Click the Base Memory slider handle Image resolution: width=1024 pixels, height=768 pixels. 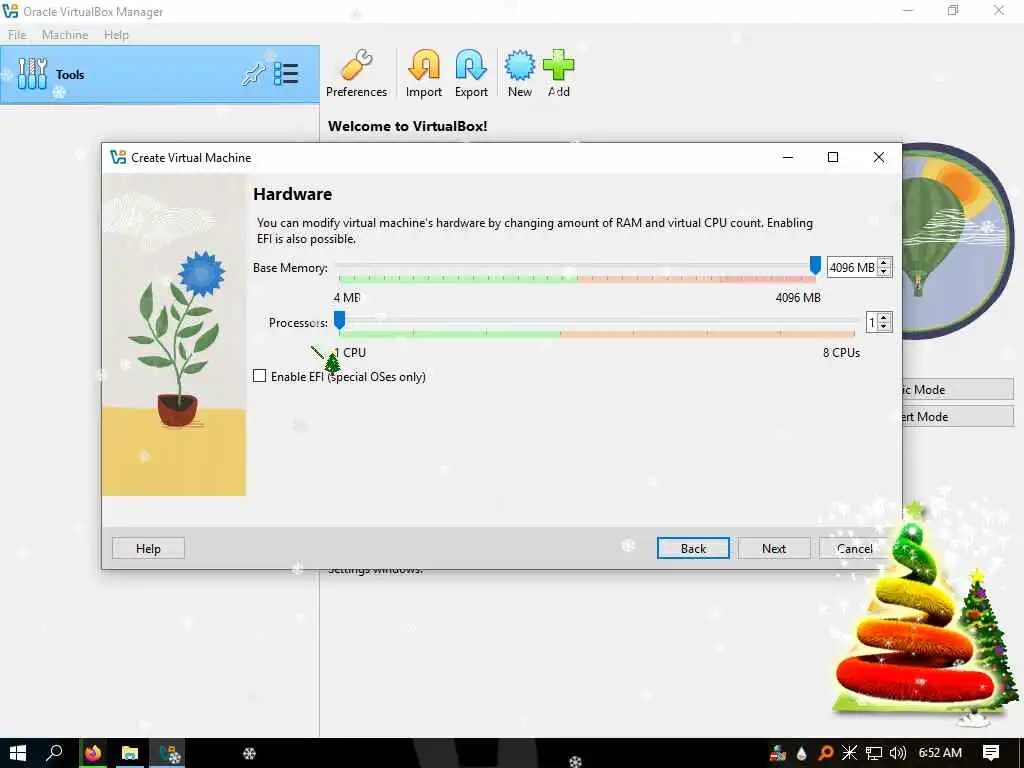[x=815, y=265]
